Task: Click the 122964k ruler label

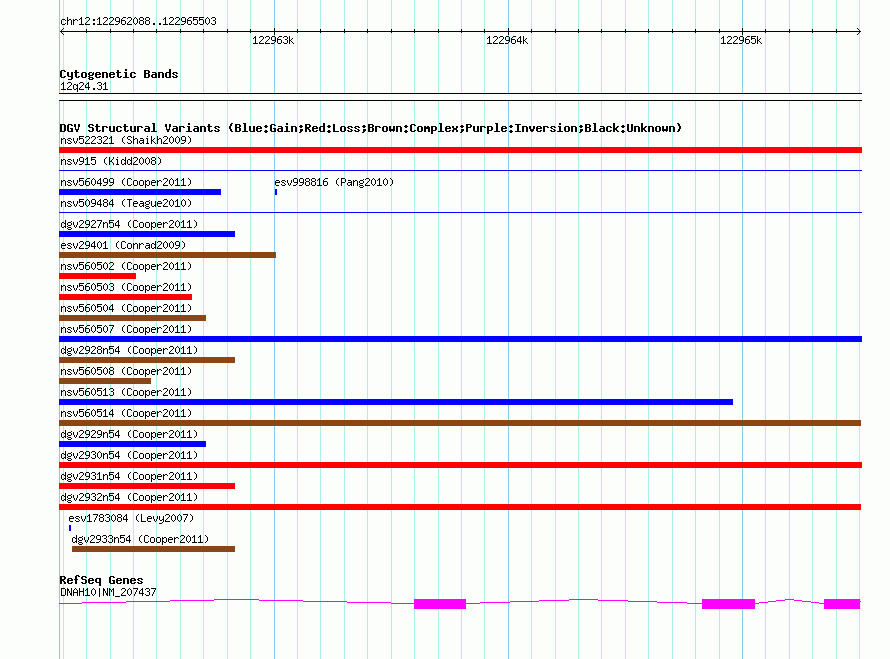Action: pyautogui.click(x=507, y=40)
